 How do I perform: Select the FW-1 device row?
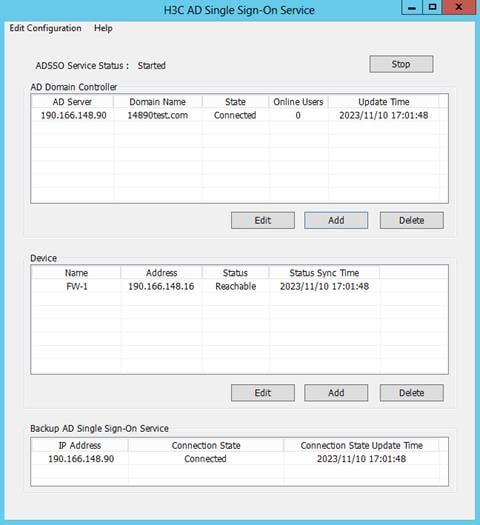coord(239,287)
